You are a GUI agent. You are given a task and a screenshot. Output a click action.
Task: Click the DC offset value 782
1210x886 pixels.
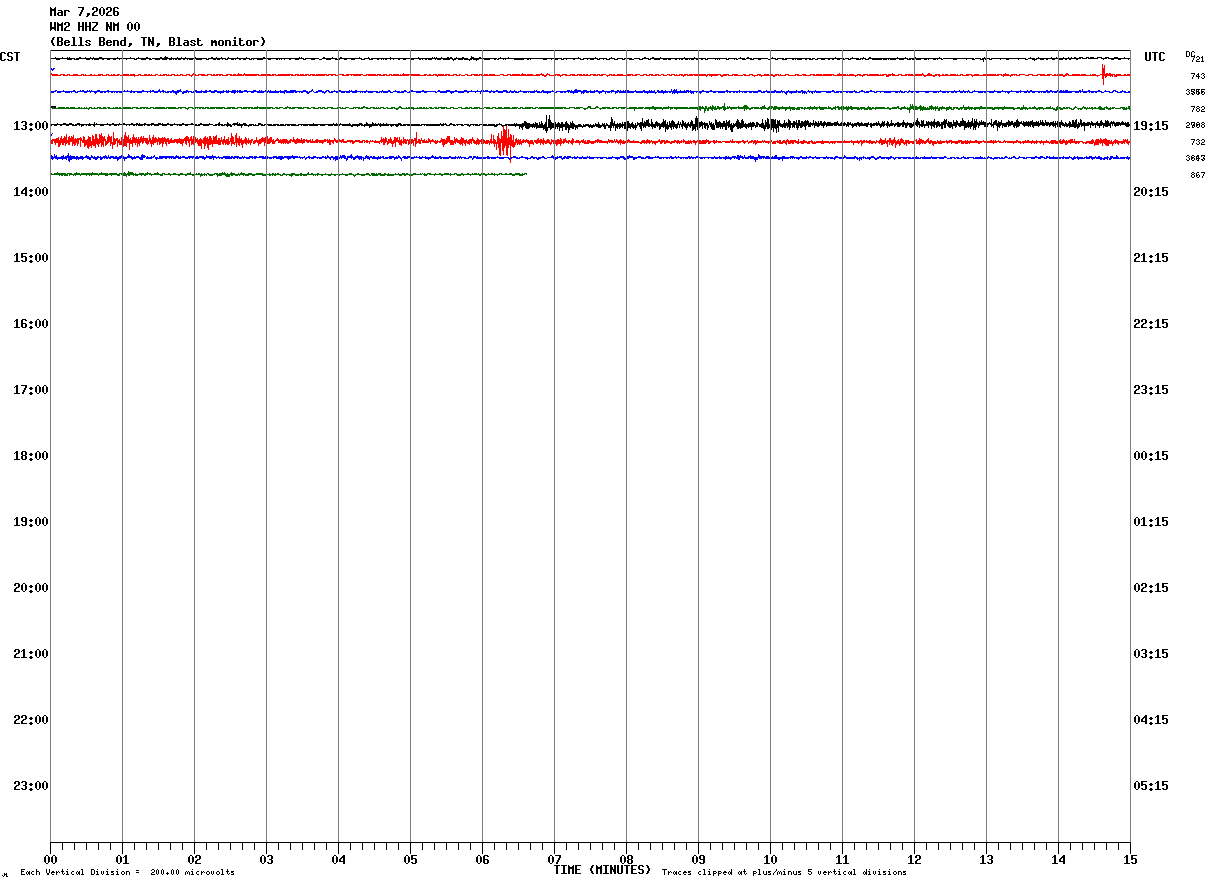[x=1197, y=109]
